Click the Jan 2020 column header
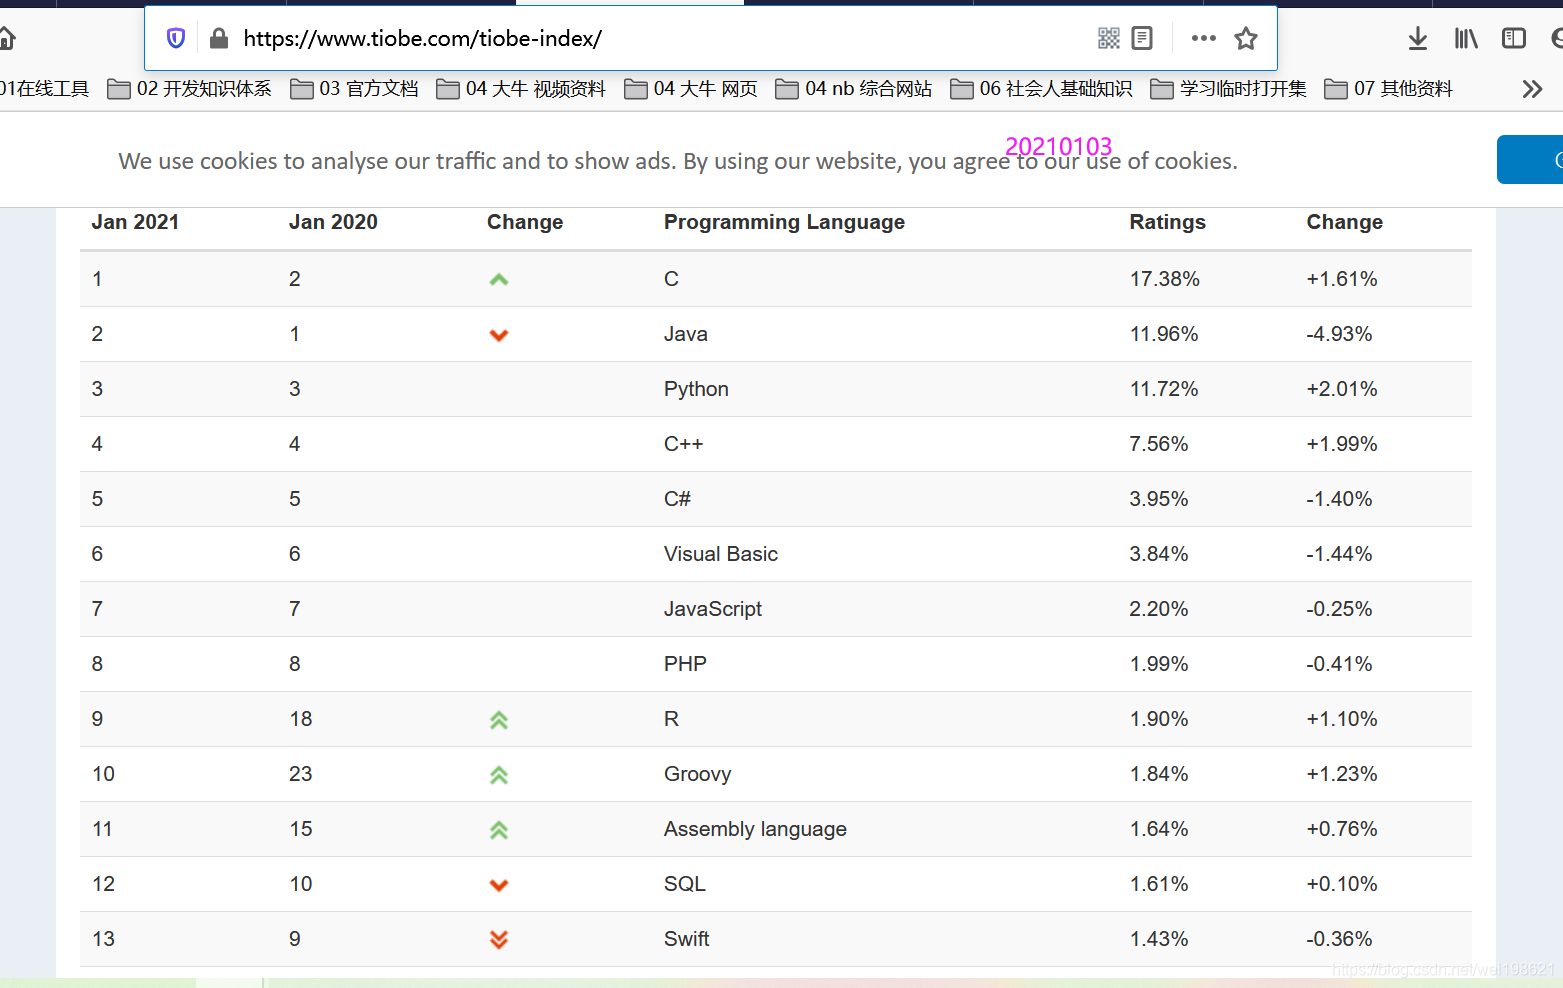Screen dimensions: 1563x988 (333, 222)
